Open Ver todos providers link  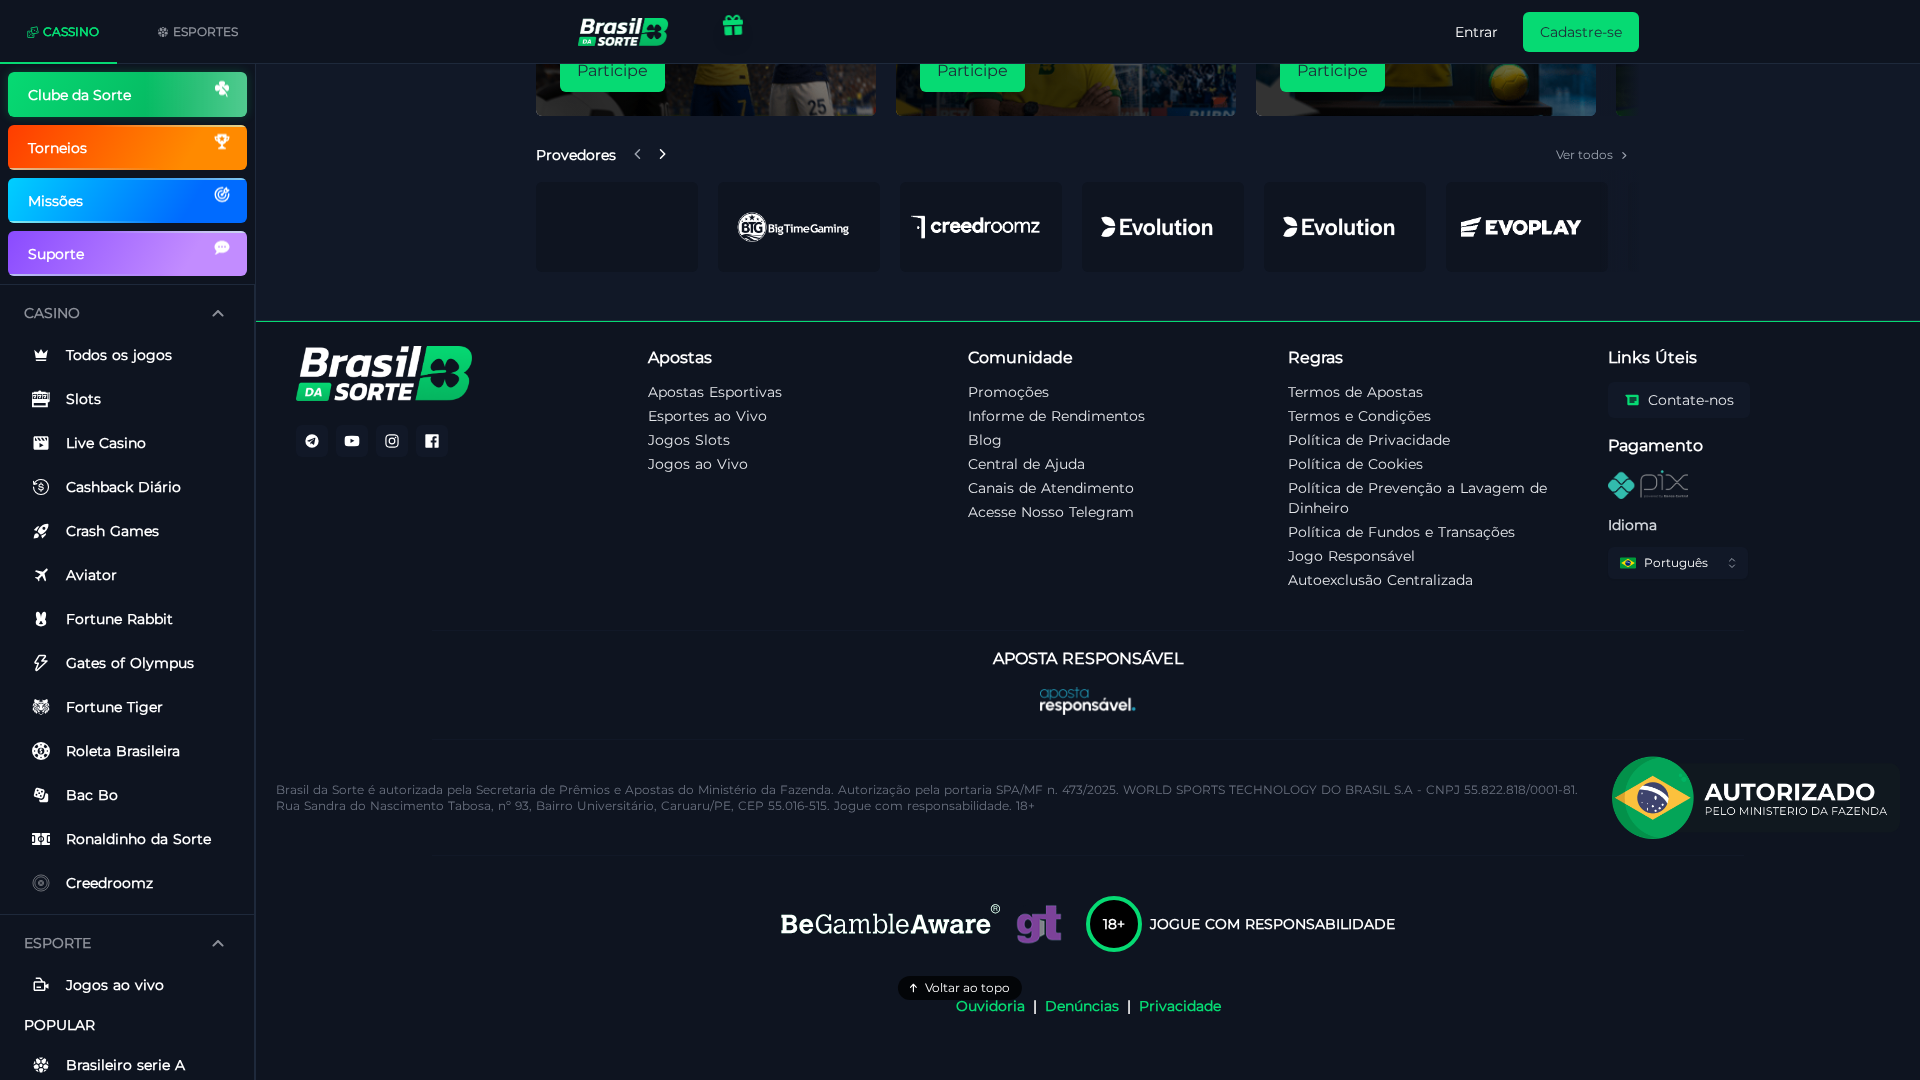1592,155
